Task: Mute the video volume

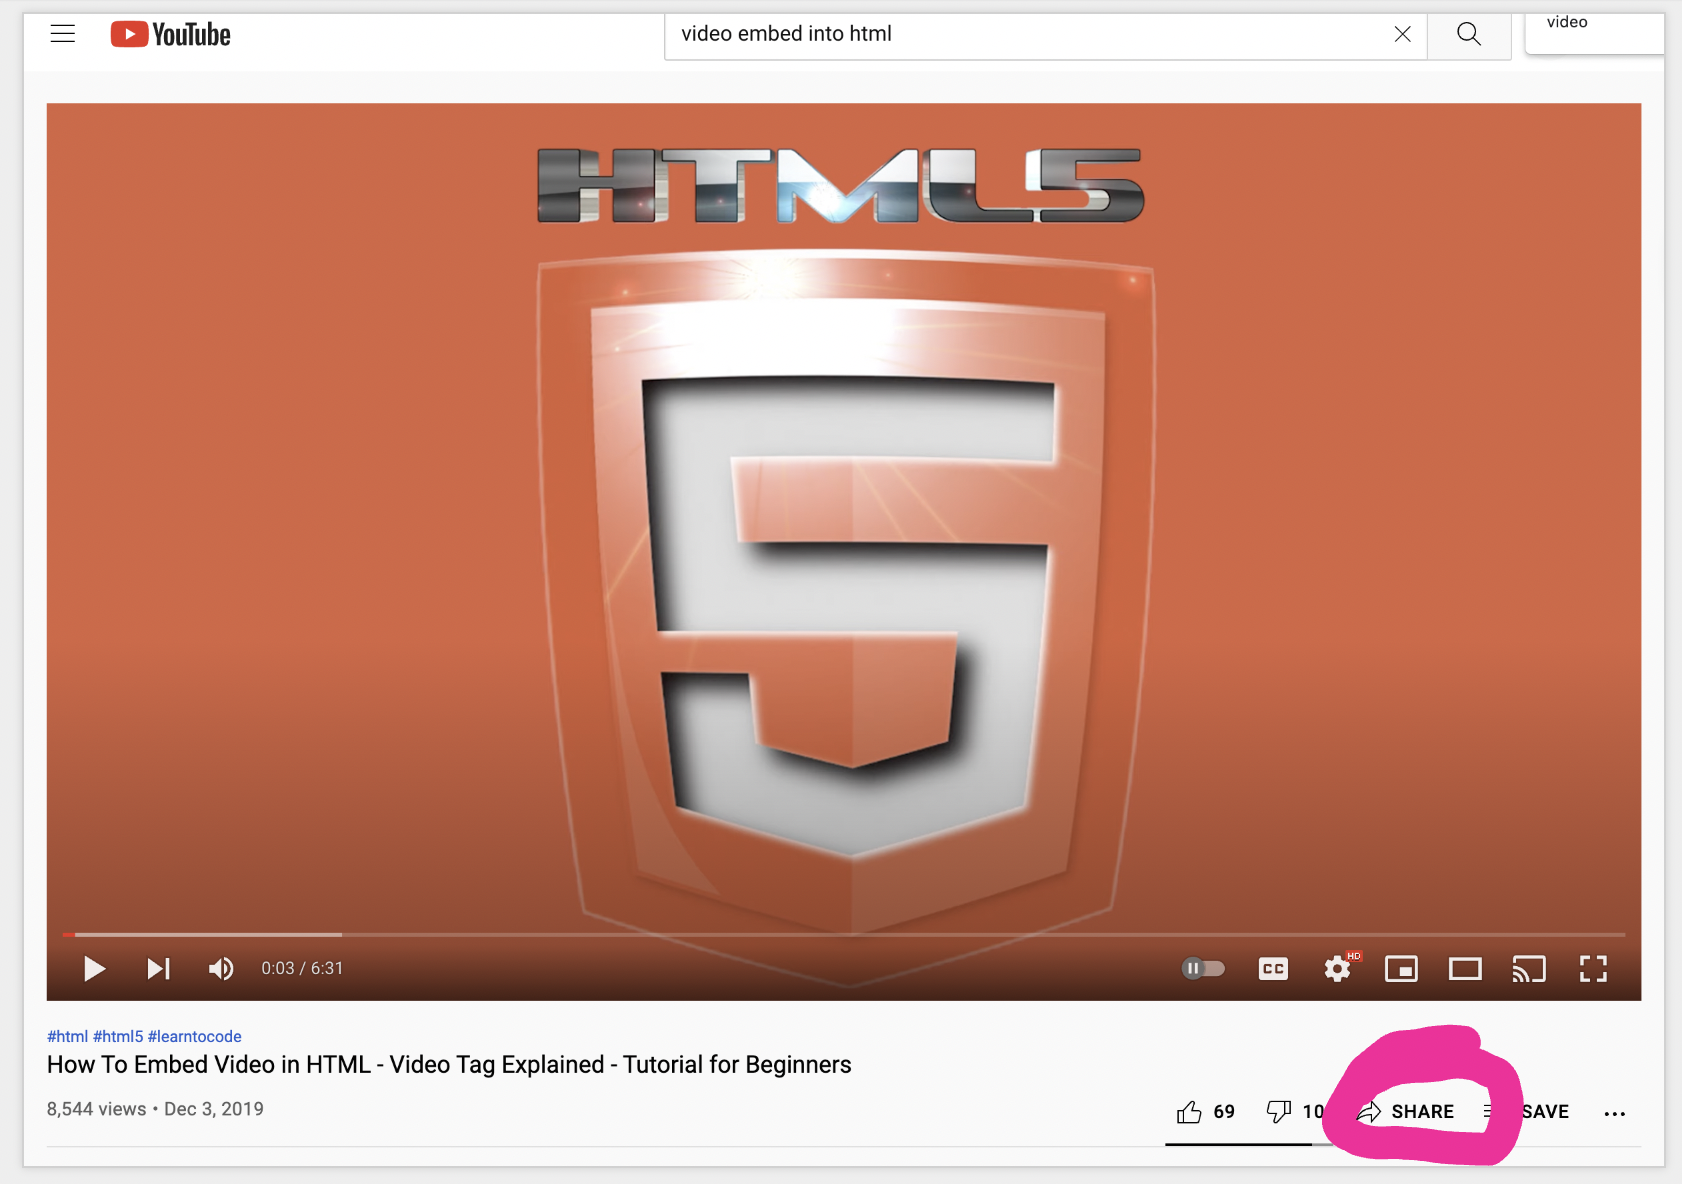Action: point(221,968)
